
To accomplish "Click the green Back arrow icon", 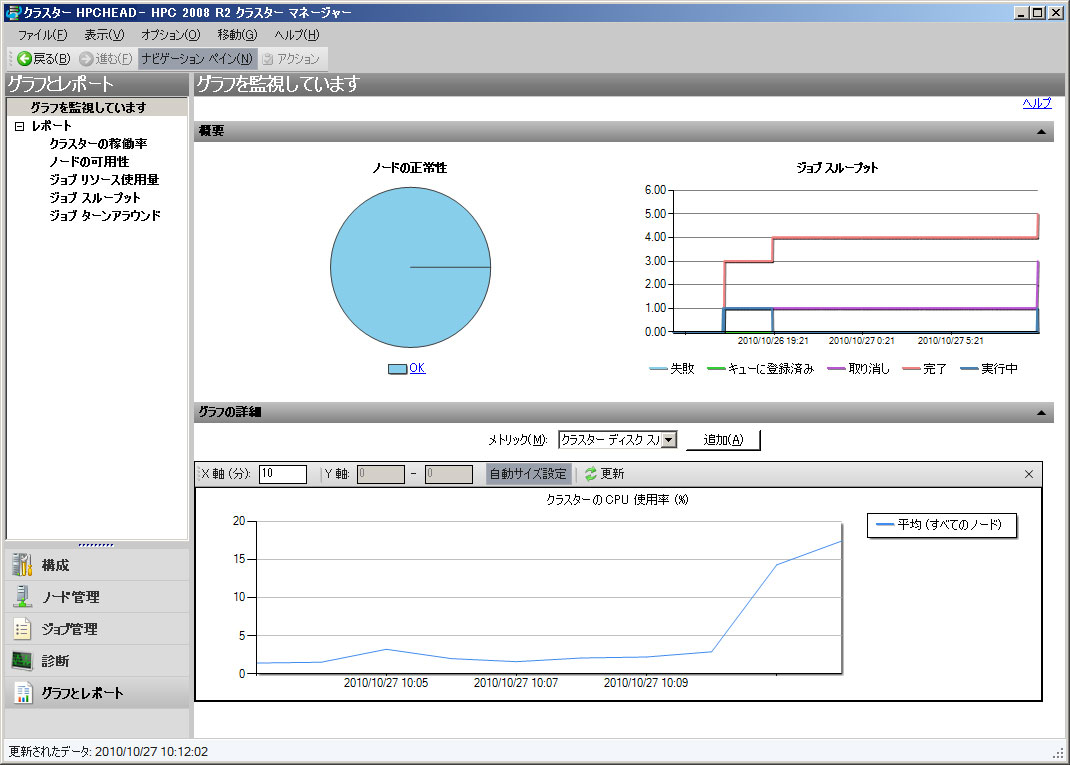I will click(24, 59).
